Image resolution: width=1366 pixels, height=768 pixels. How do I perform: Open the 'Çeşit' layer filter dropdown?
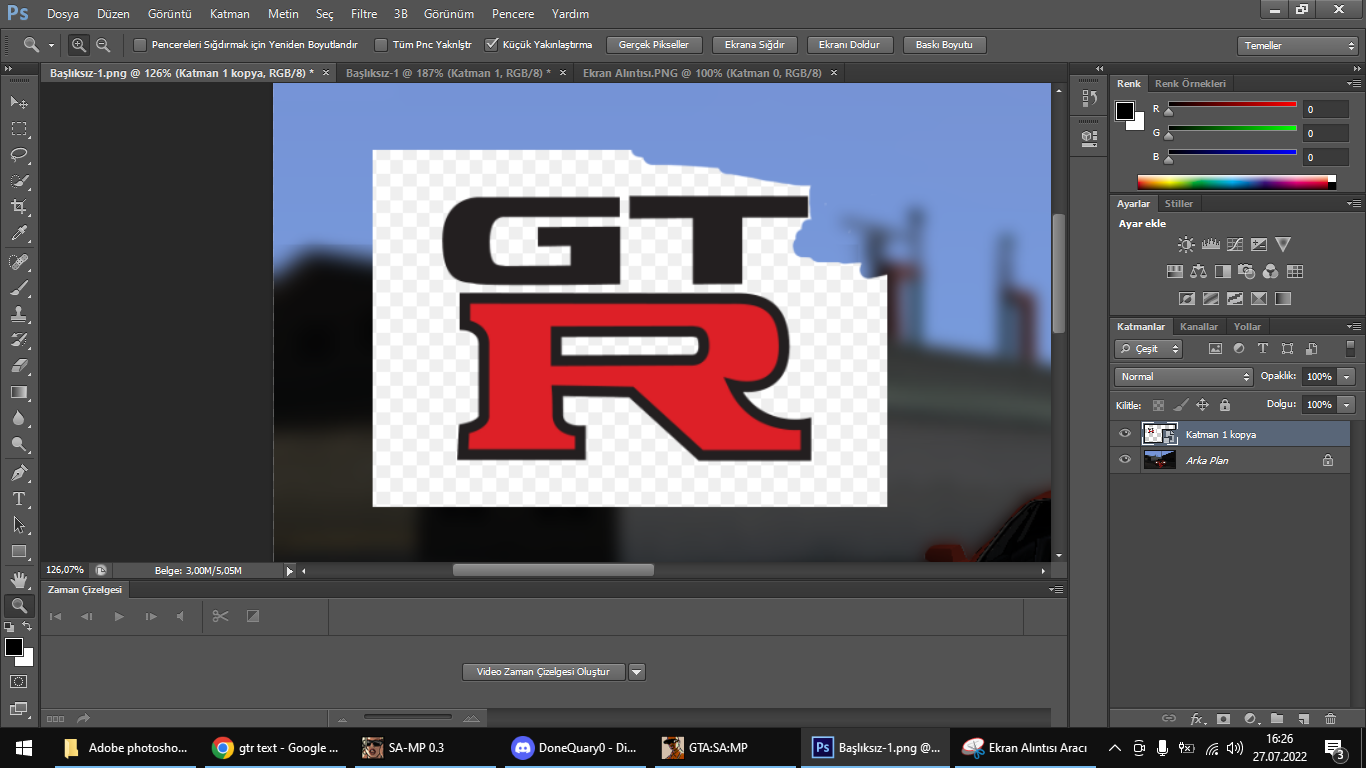pos(1148,349)
